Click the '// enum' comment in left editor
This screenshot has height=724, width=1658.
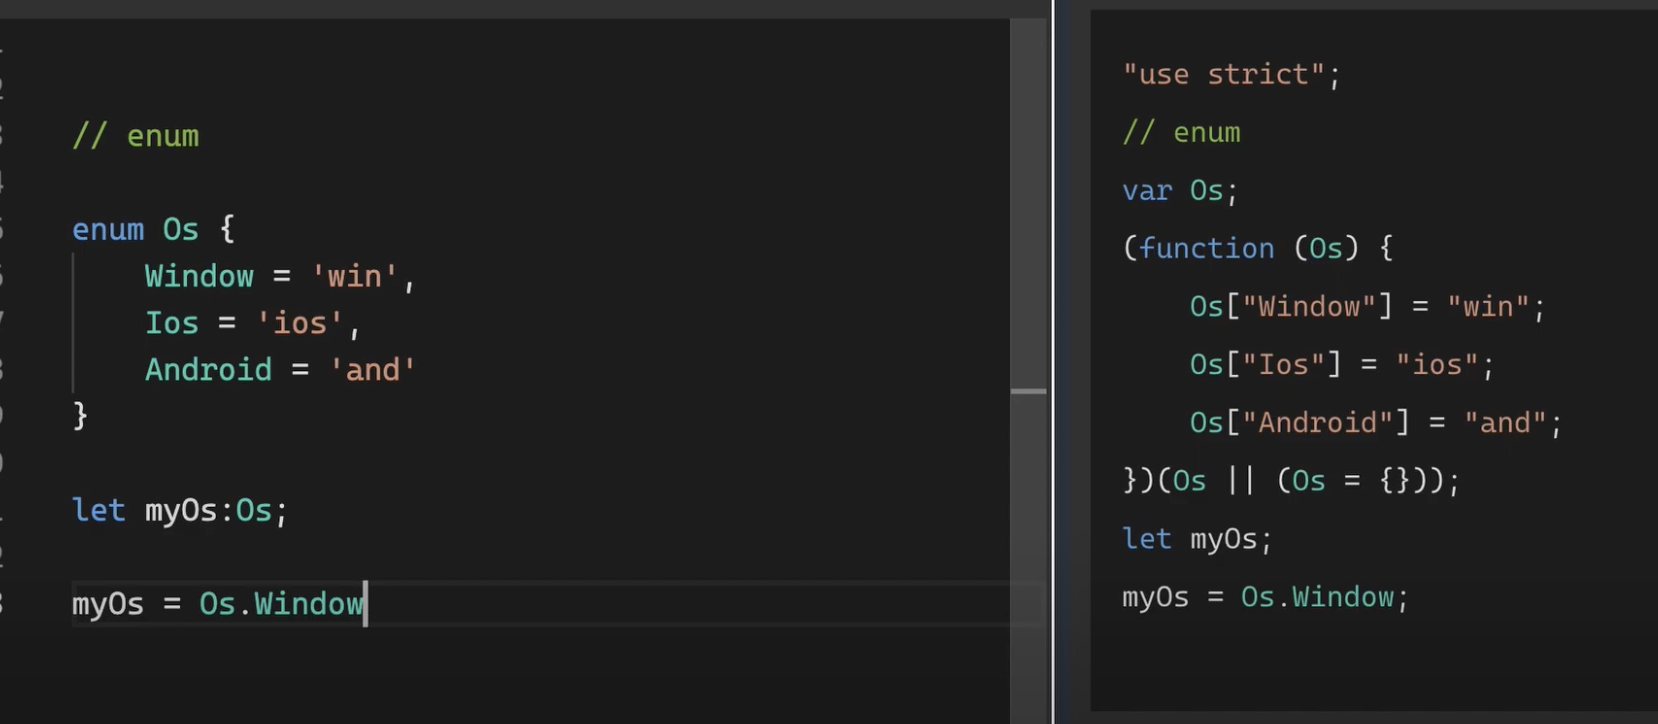(136, 136)
